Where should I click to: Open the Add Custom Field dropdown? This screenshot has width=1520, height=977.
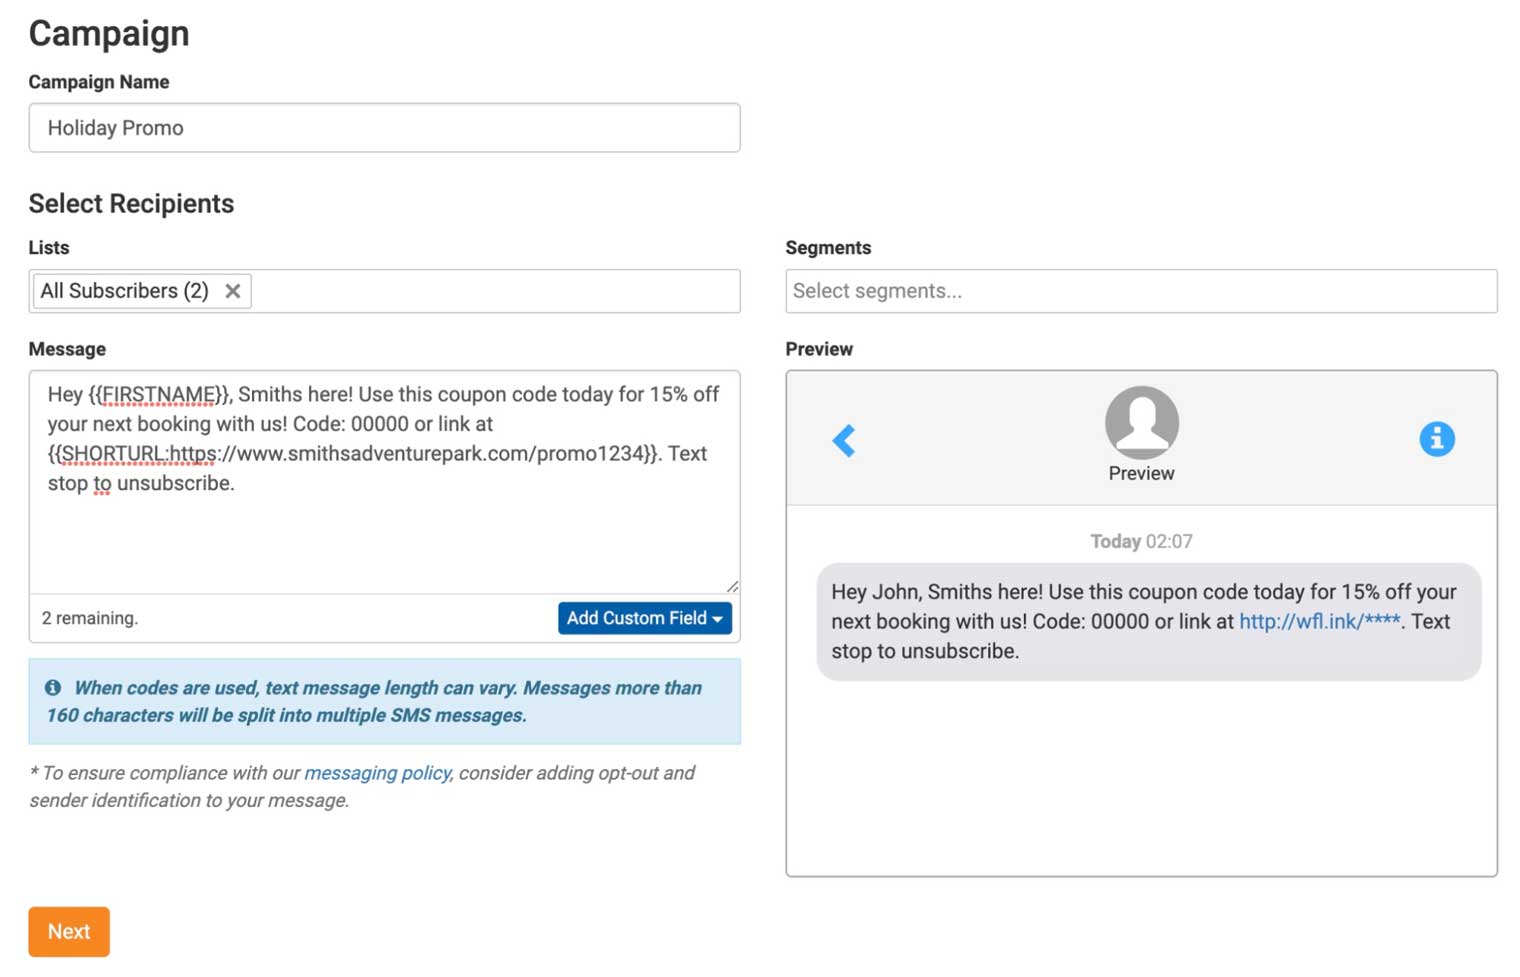click(644, 618)
